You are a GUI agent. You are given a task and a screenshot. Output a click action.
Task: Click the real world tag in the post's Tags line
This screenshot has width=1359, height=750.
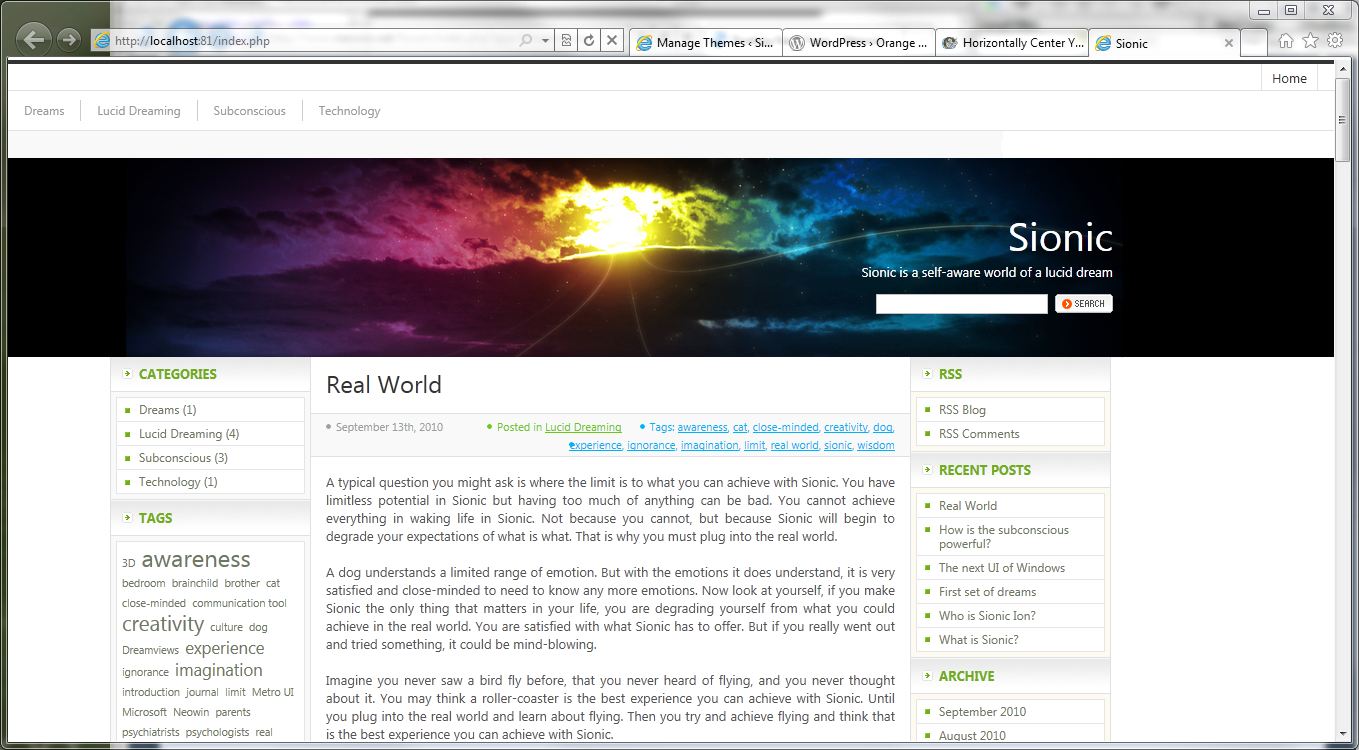(x=794, y=445)
